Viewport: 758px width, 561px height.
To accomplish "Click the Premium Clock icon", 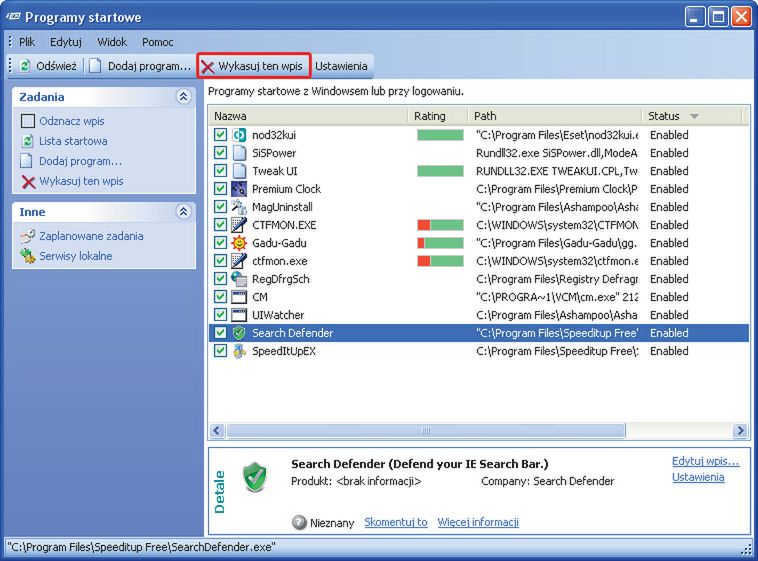I will tap(239, 189).
